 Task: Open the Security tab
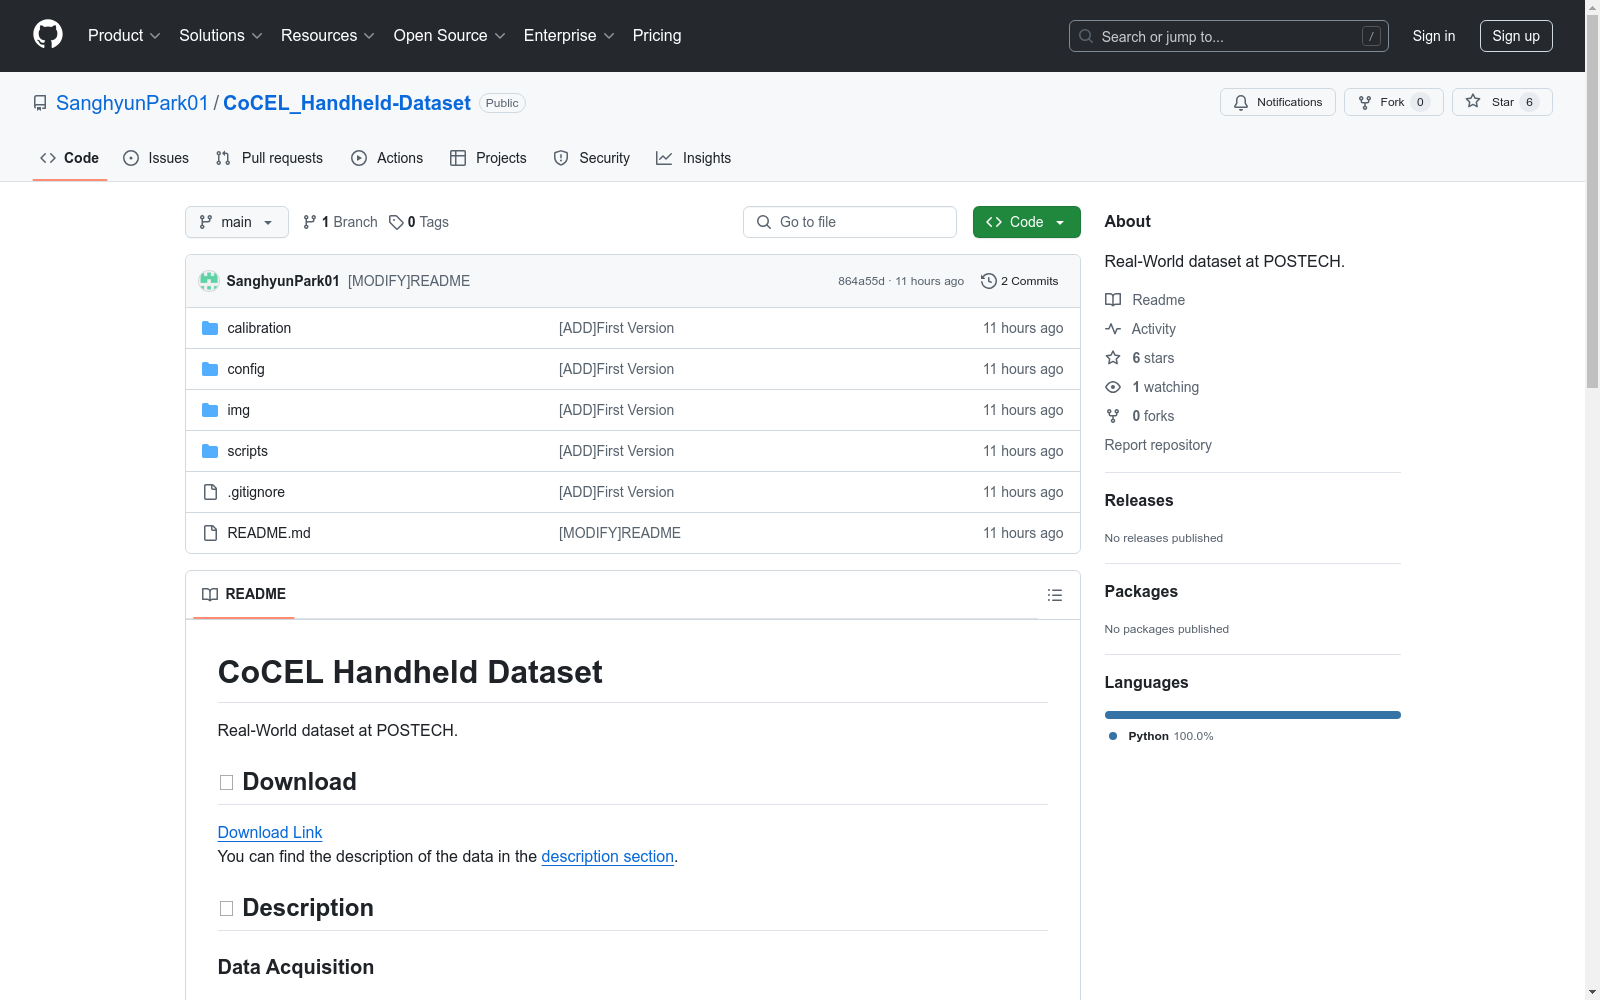[592, 158]
